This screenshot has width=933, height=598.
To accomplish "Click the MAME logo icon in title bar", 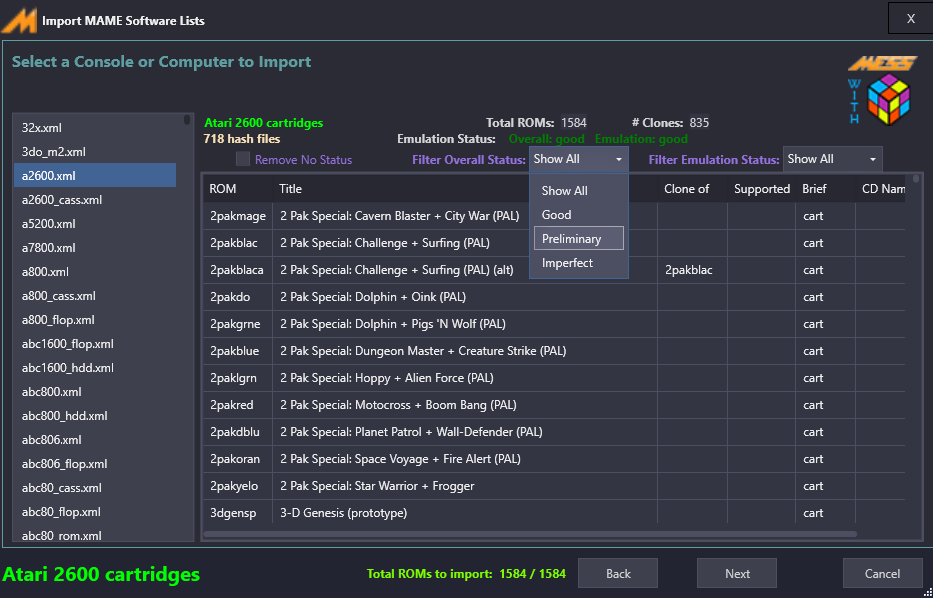I will point(19,20).
